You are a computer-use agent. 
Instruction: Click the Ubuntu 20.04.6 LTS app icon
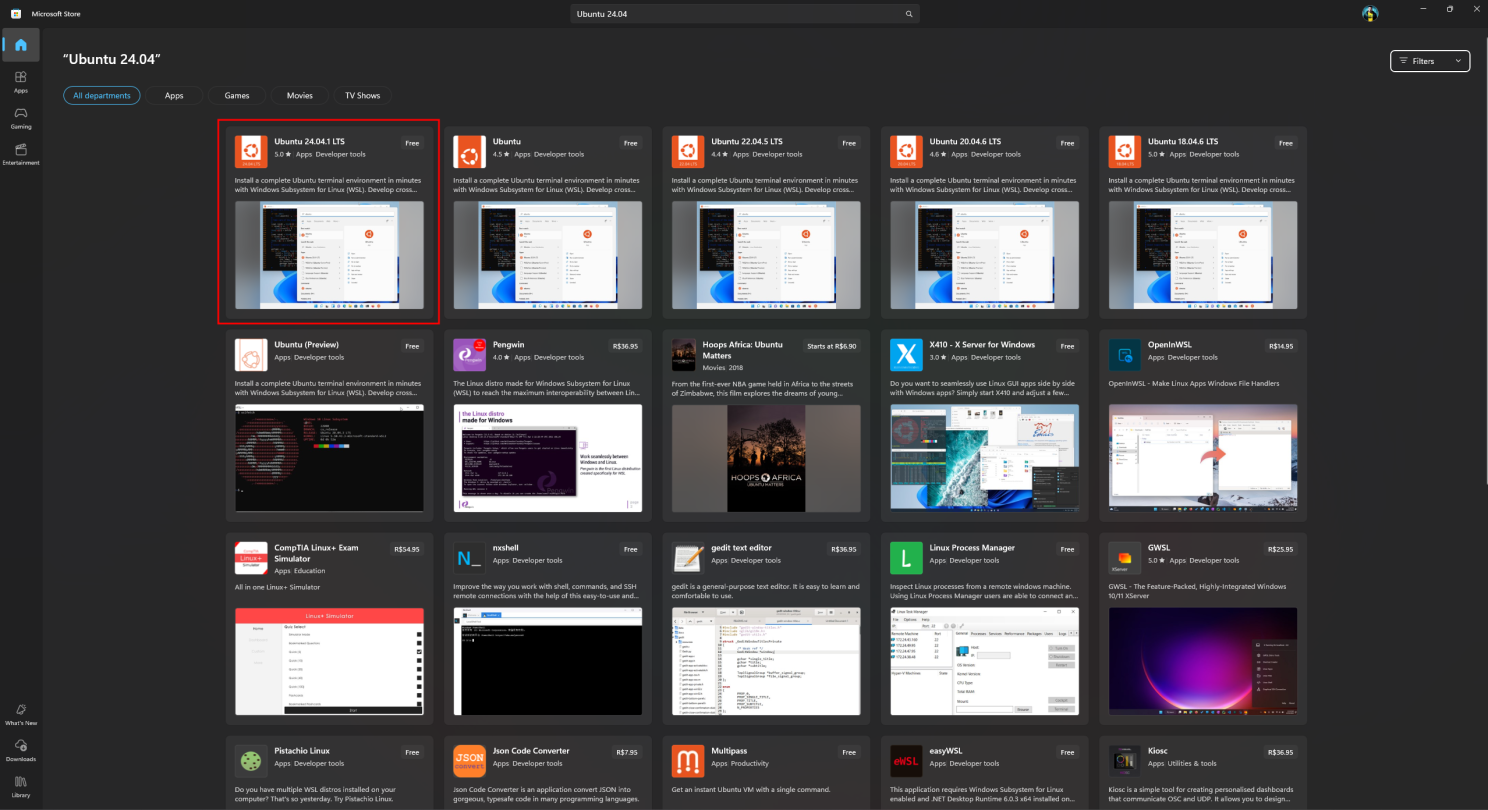click(906, 151)
